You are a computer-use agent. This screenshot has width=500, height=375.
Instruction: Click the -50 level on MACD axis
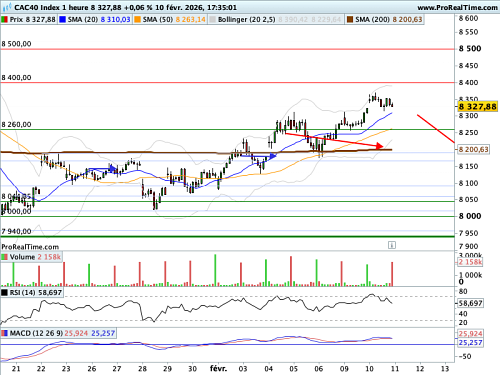(x=464, y=356)
